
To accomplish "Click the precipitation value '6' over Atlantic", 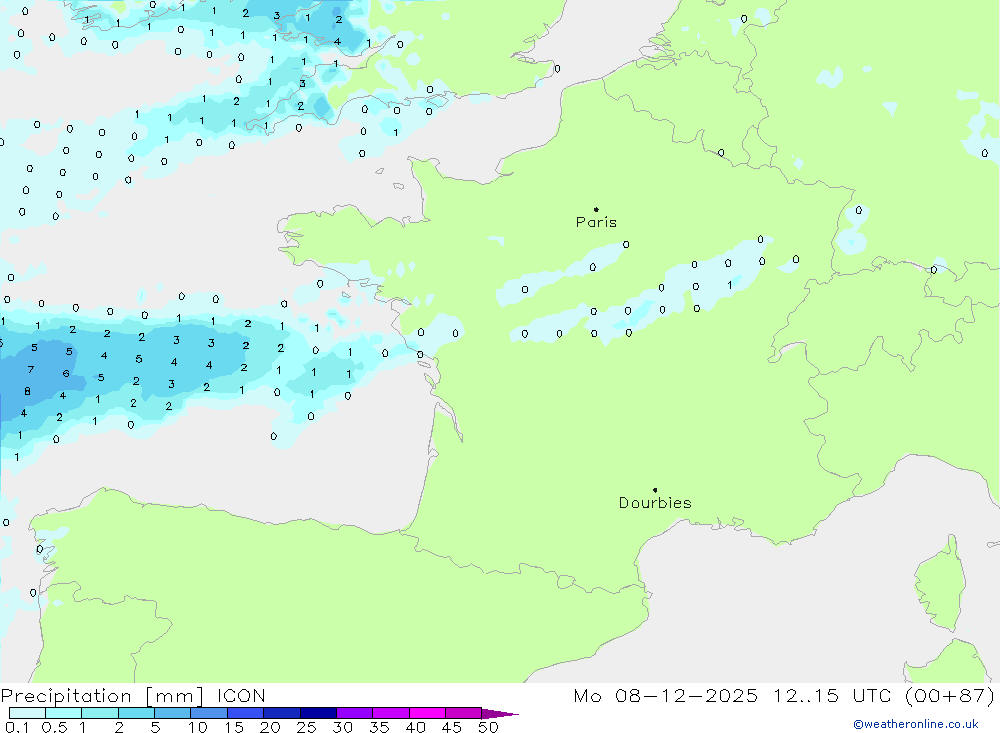I will pyautogui.click(x=66, y=374).
